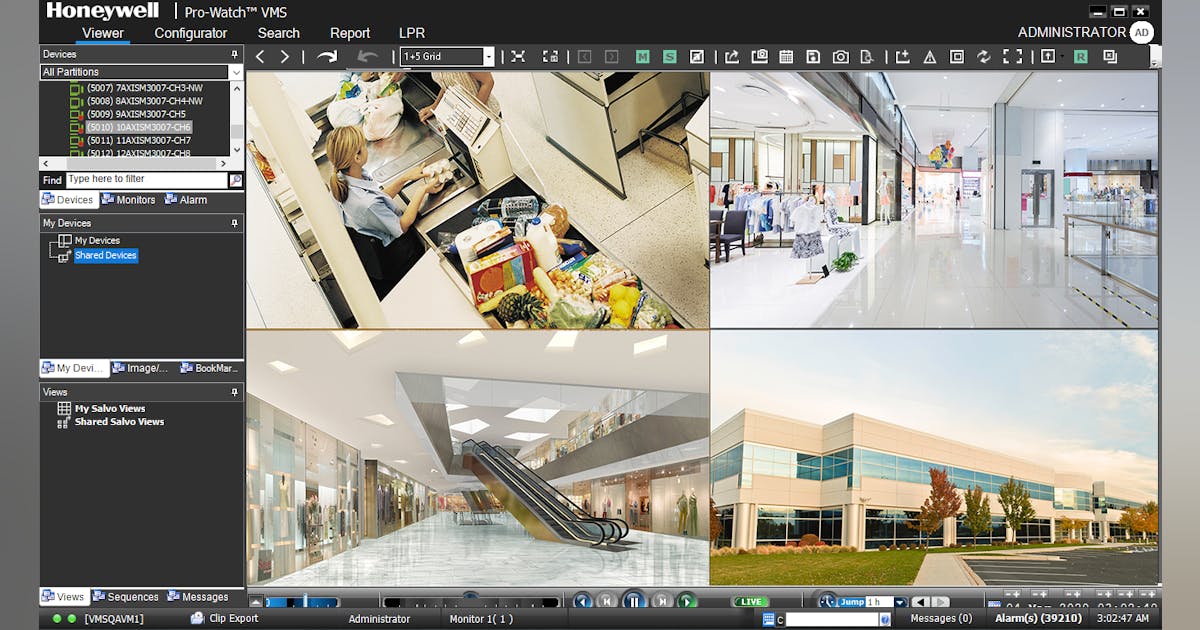Click the green R toolbar icon

1081,57
